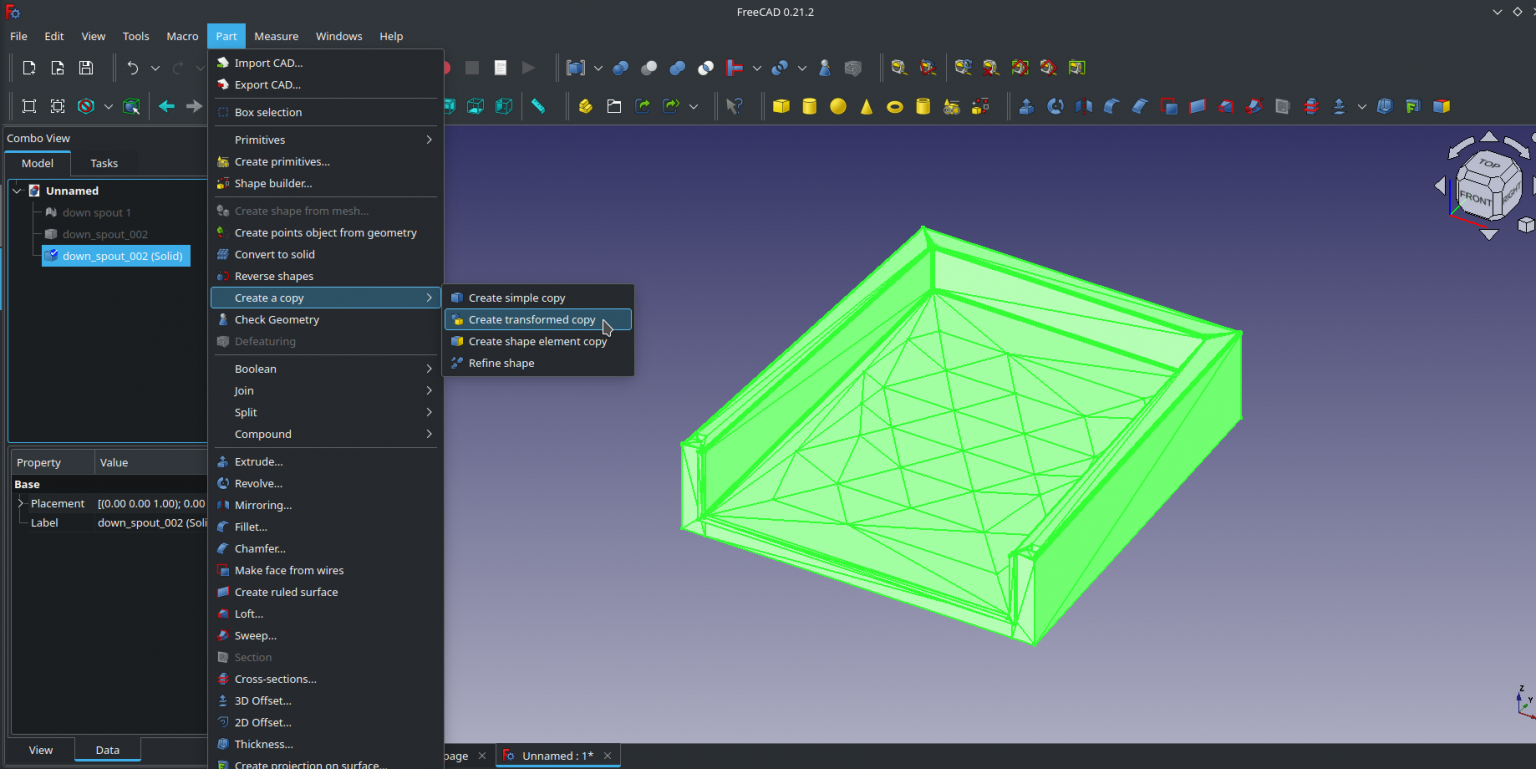Select Check Geometry menu entry

[x=325, y=320]
